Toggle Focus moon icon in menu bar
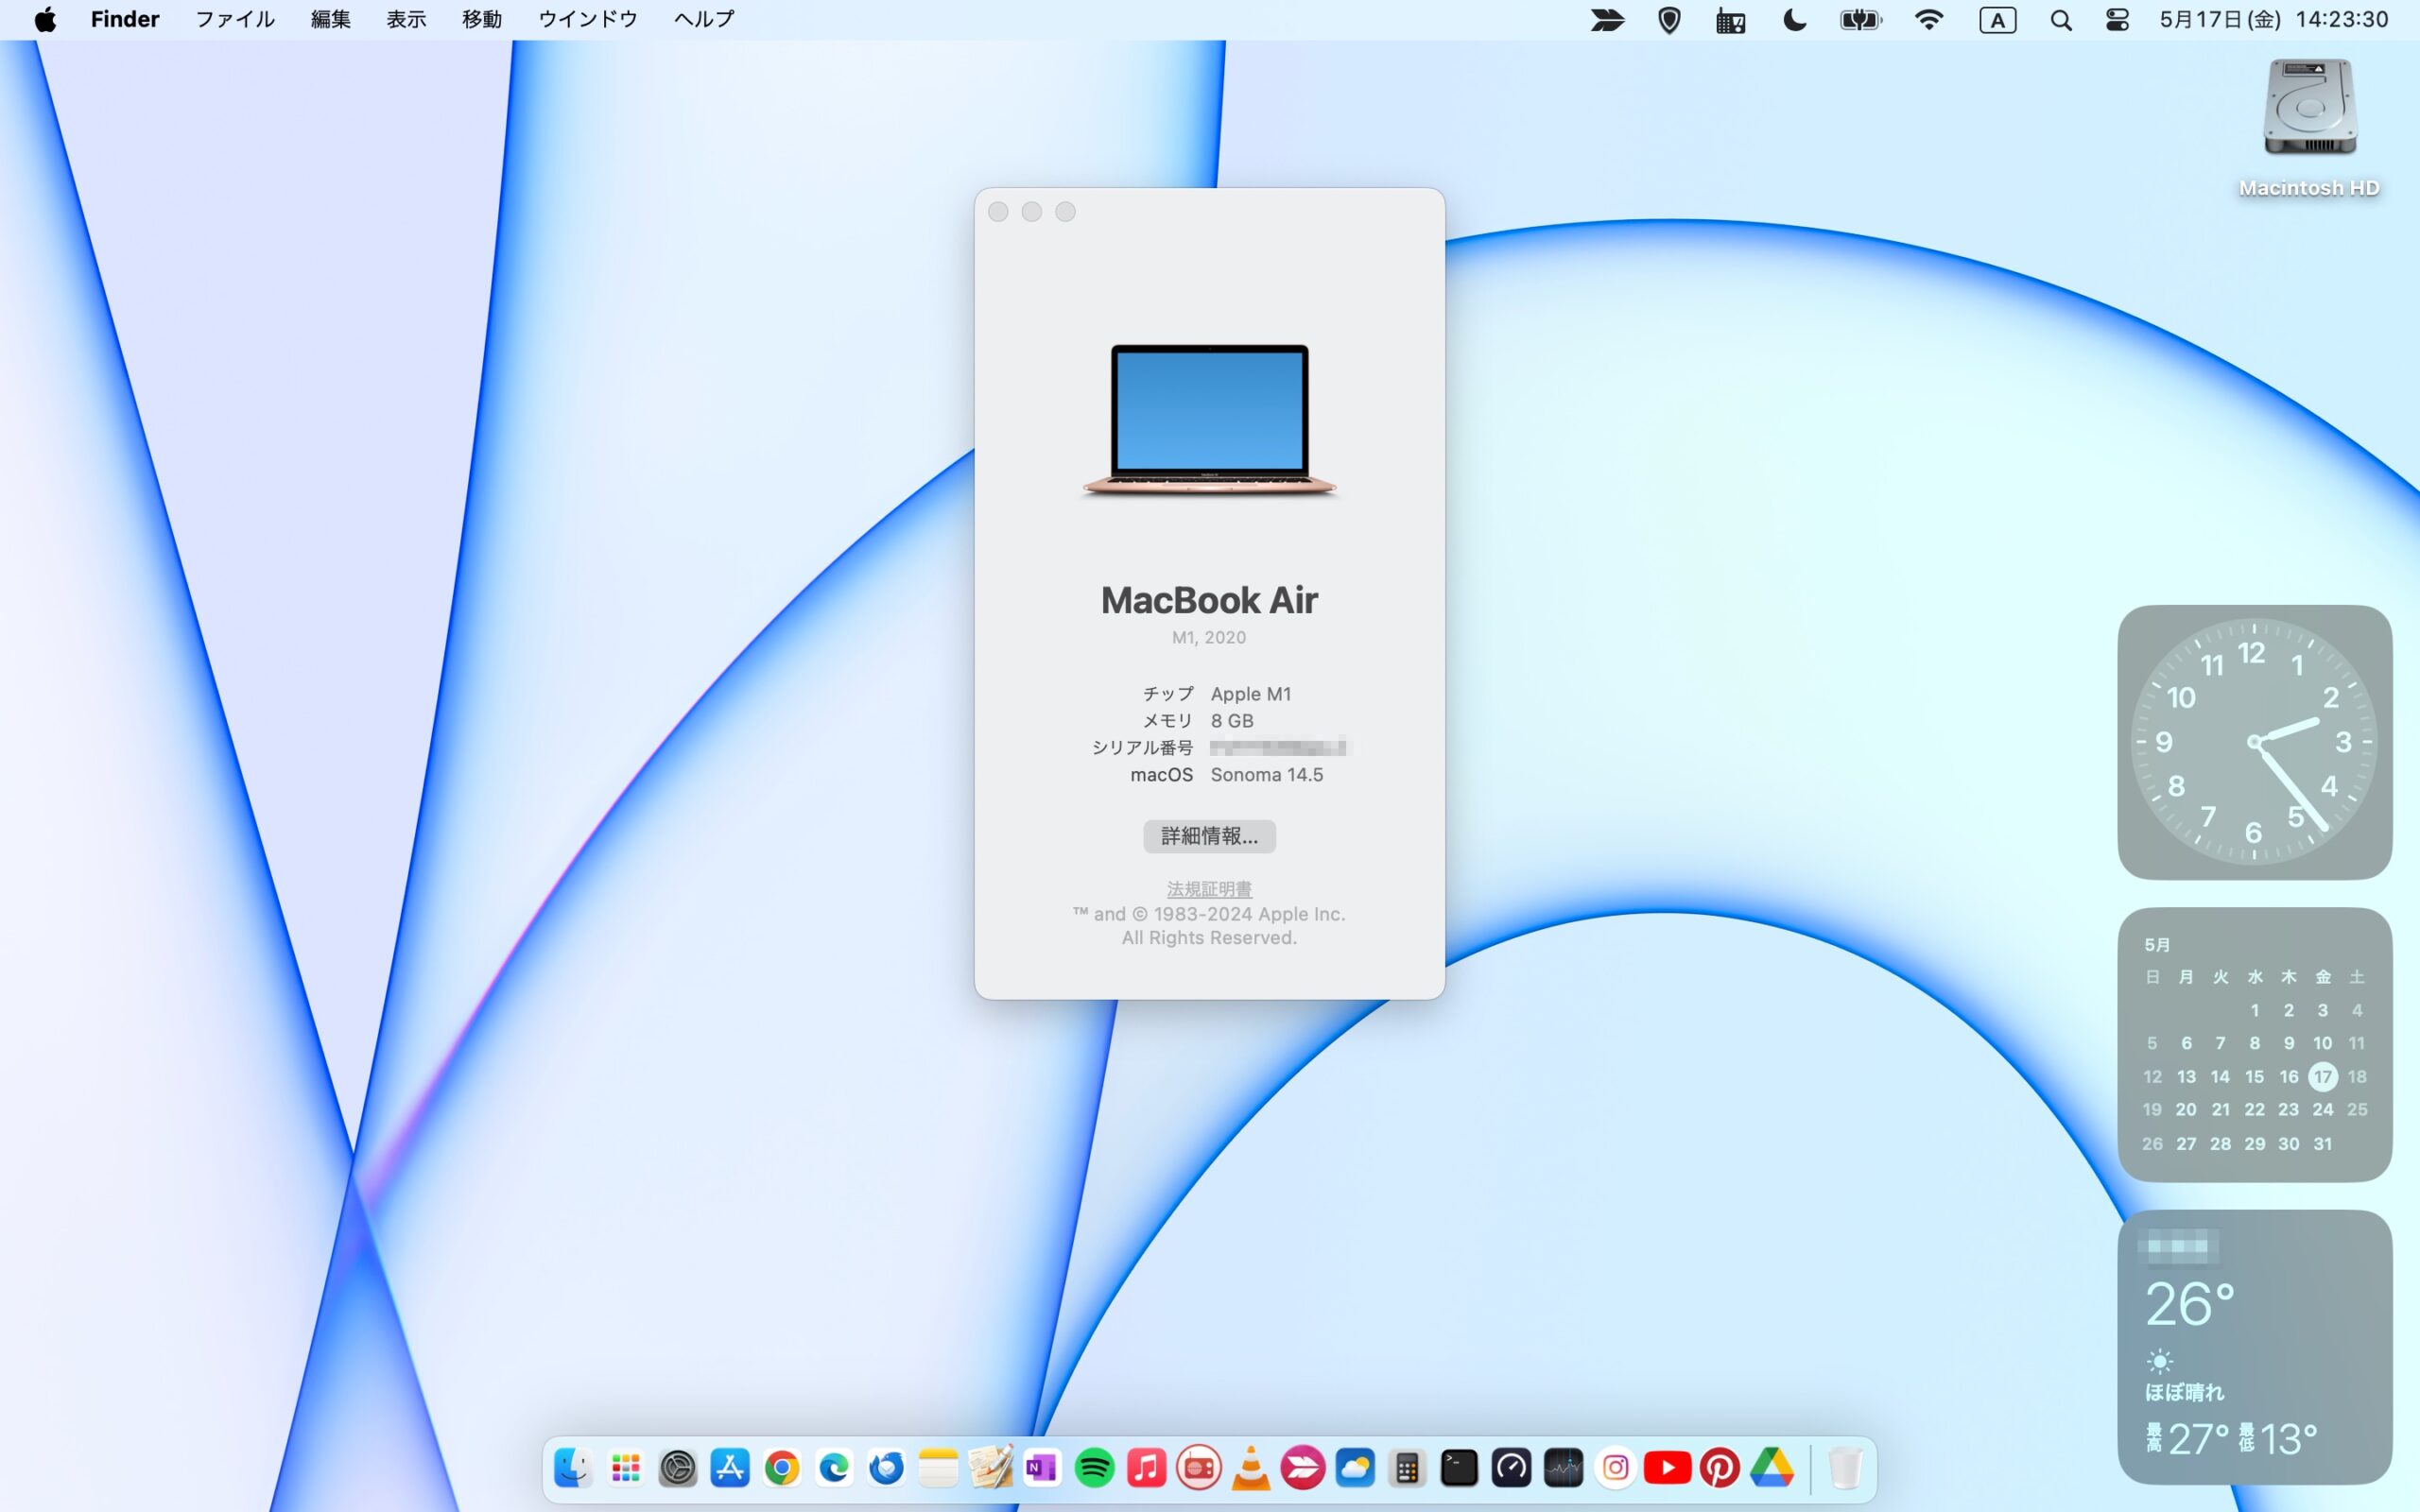The image size is (2420, 1512). 1795,20
